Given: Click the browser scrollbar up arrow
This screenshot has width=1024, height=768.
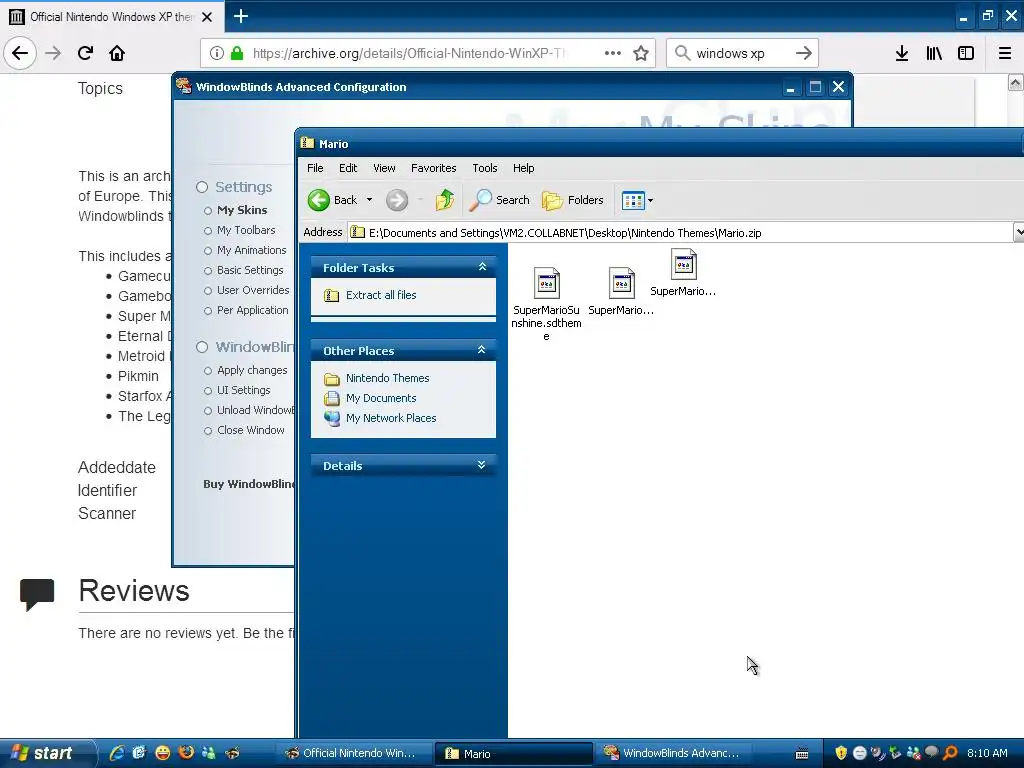Looking at the screenshot, I should pyautogui.click(x=1015, y=83).
